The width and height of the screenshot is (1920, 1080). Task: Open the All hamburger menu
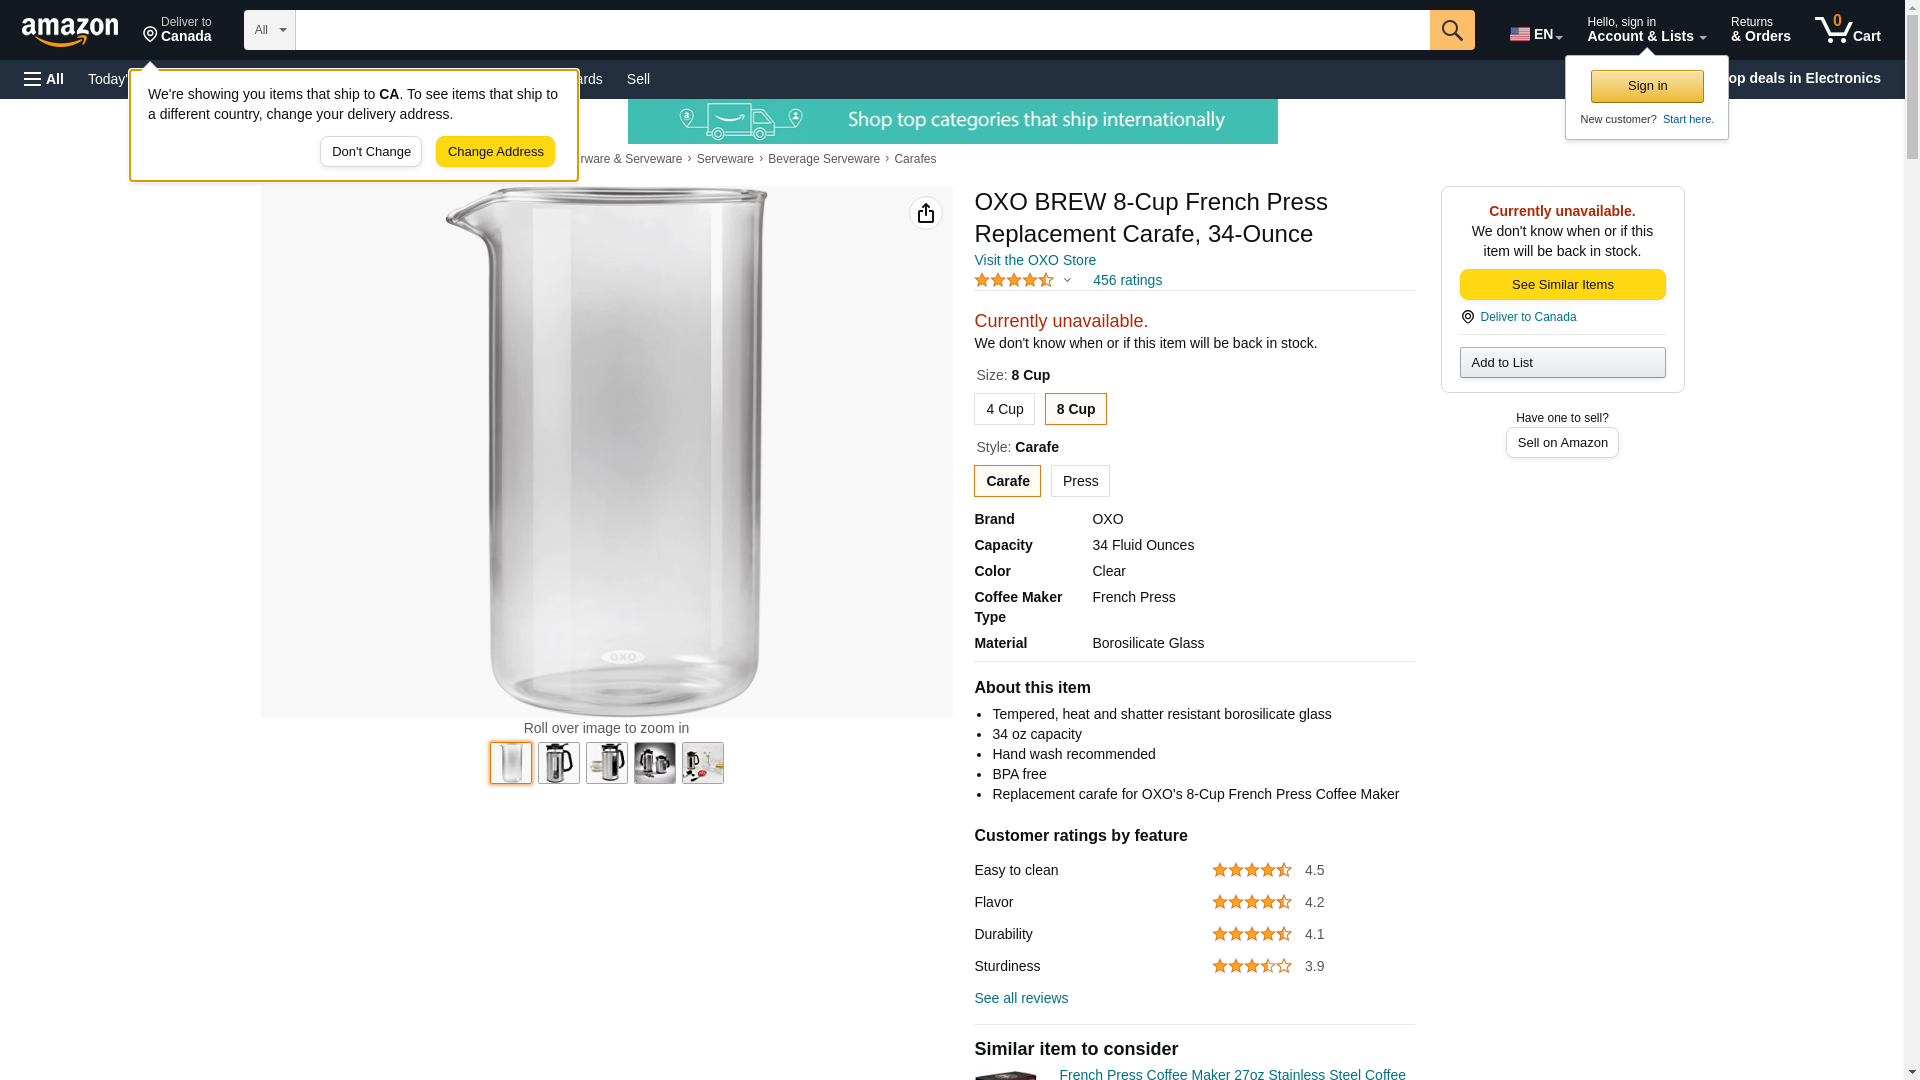[44, 79]
